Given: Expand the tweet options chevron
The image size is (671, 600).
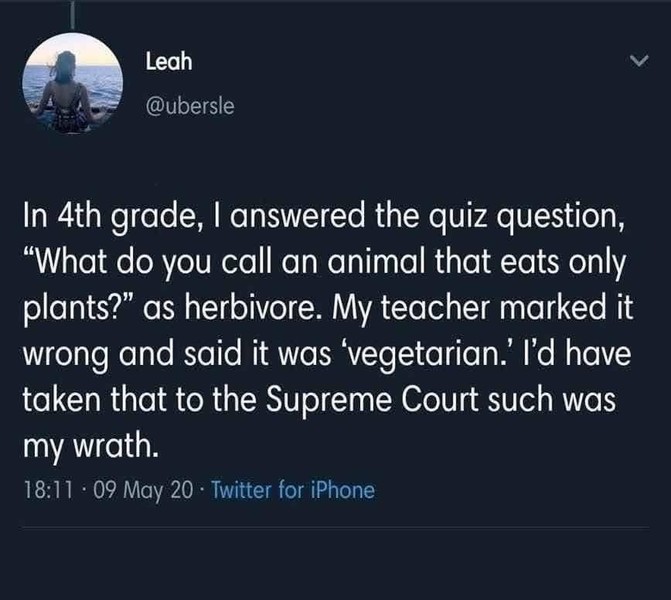Looking at the screenshot, I should tap(634, 63).
